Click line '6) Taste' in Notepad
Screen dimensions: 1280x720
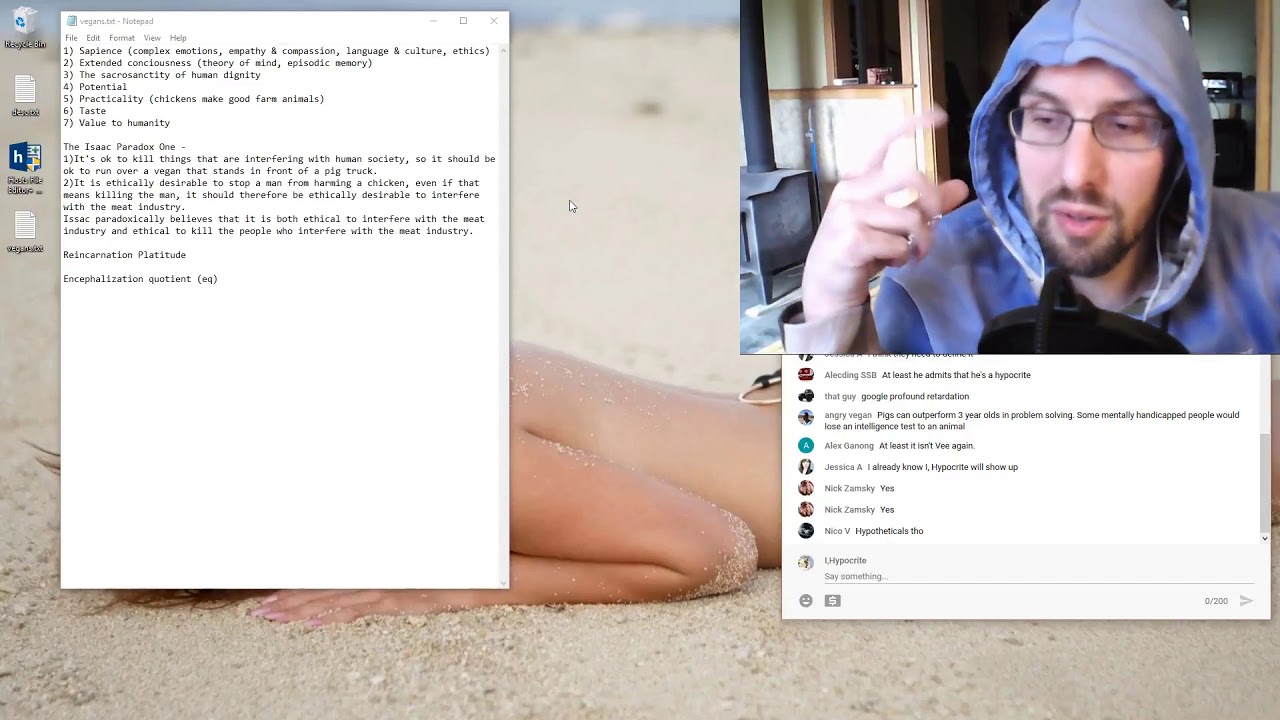tap(84, 111)
